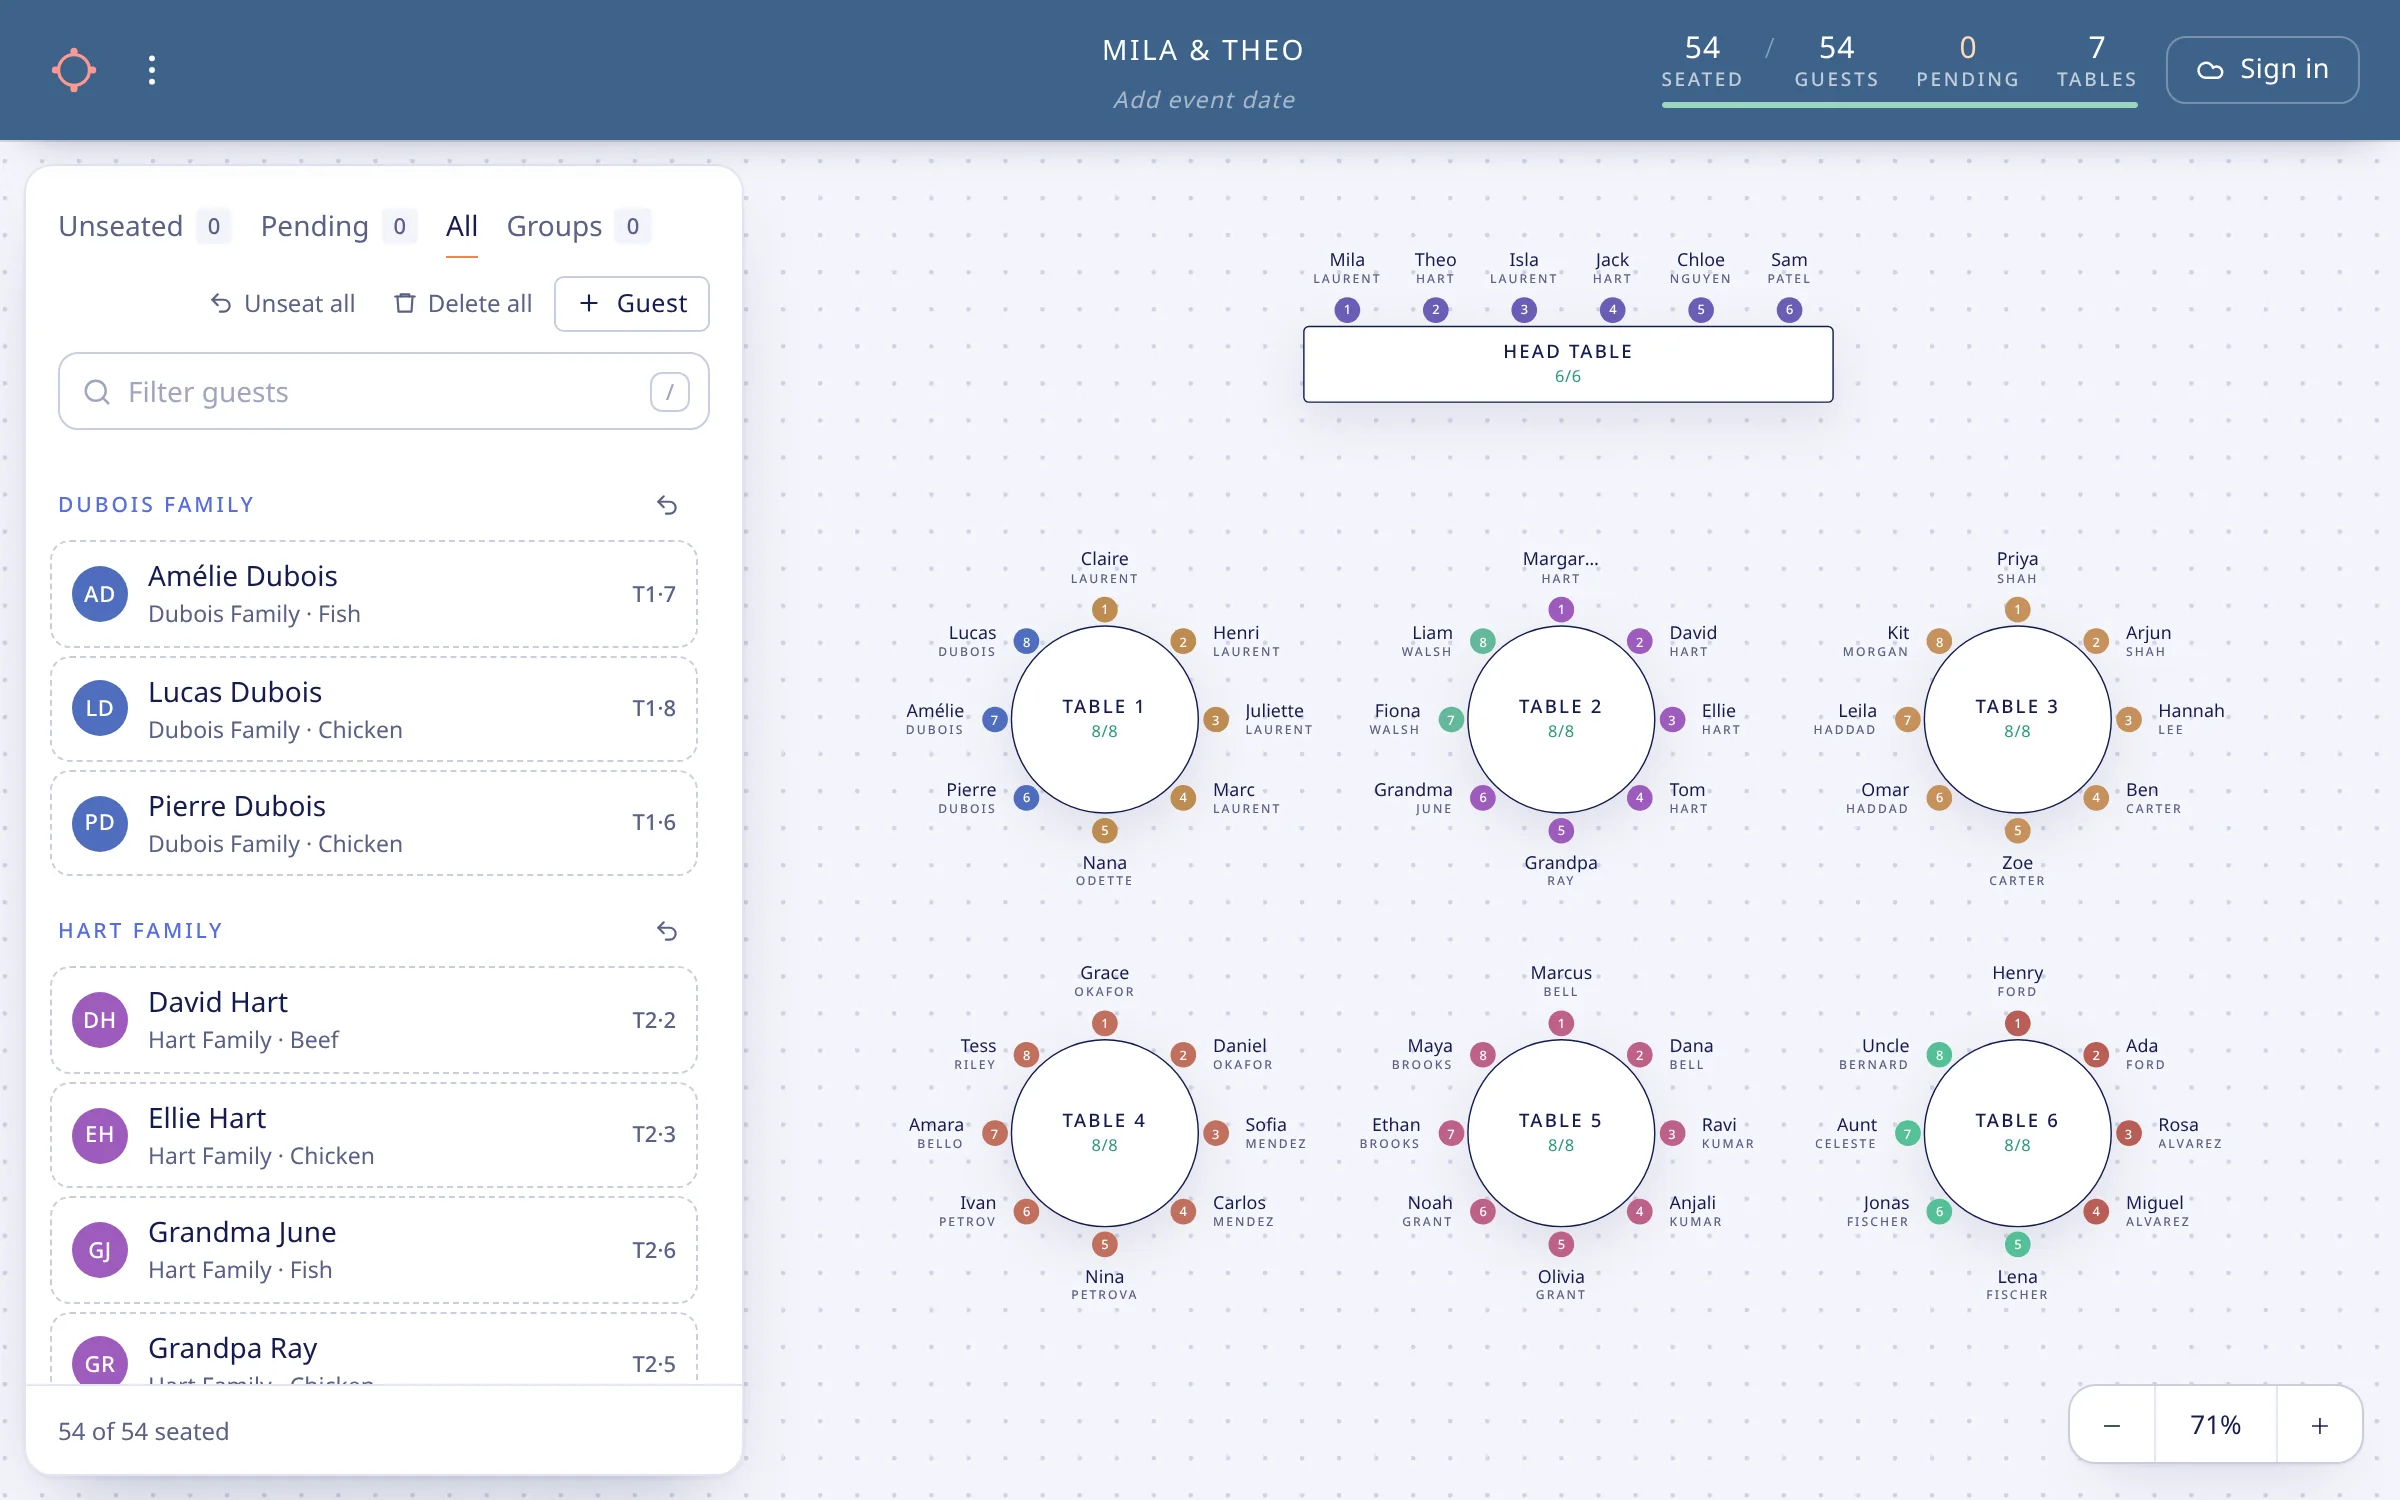
Task: Select Pierre Dubois guest card
Action: click(x=374, y=823)
